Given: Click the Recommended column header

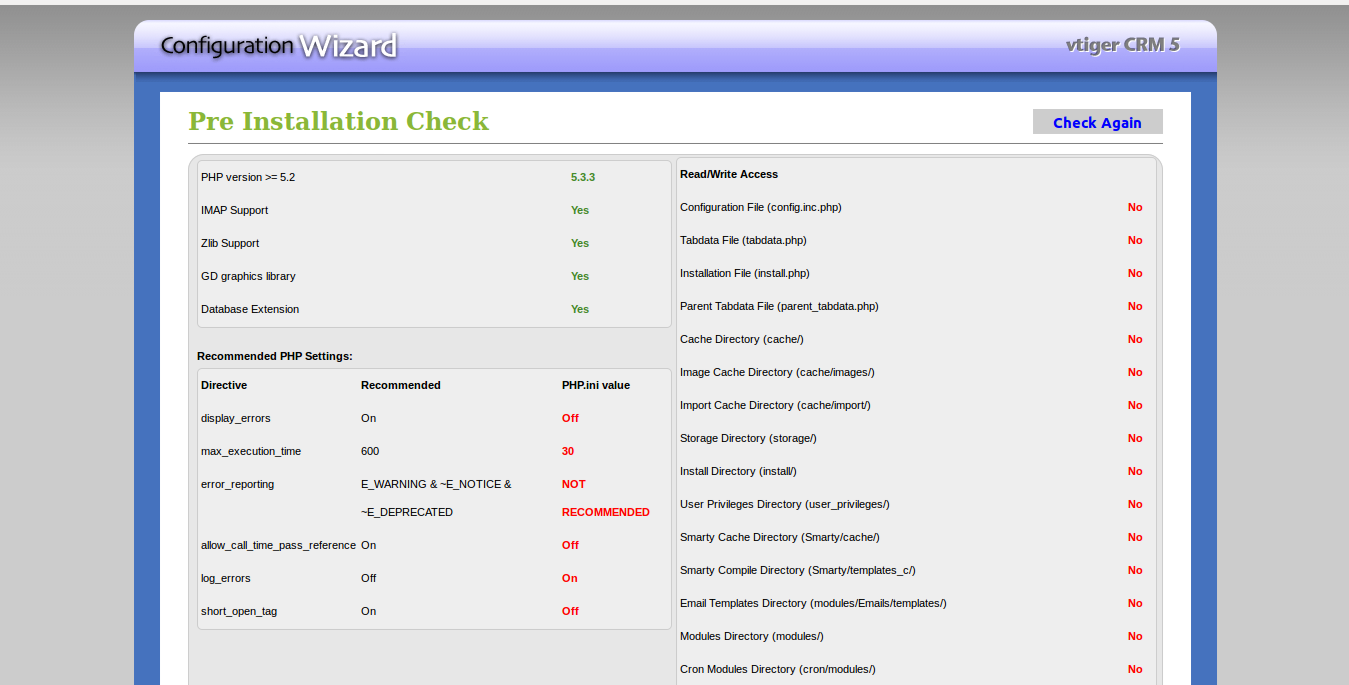Looking at the screenshot, I should 401,385.
